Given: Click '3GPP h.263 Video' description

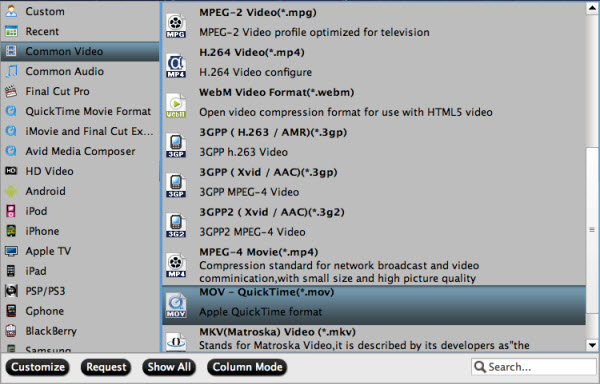Looking at the screenshot, I should pos(243,152).
